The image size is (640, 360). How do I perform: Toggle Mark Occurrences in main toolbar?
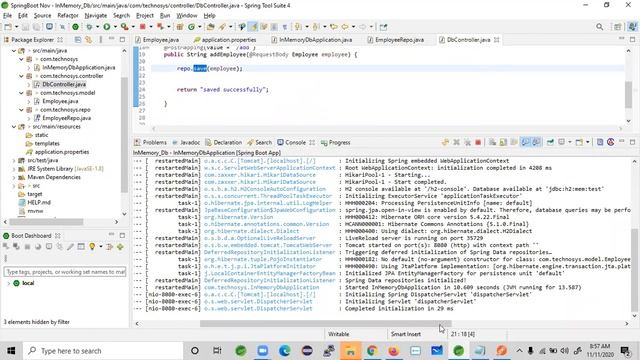(253, 27)
